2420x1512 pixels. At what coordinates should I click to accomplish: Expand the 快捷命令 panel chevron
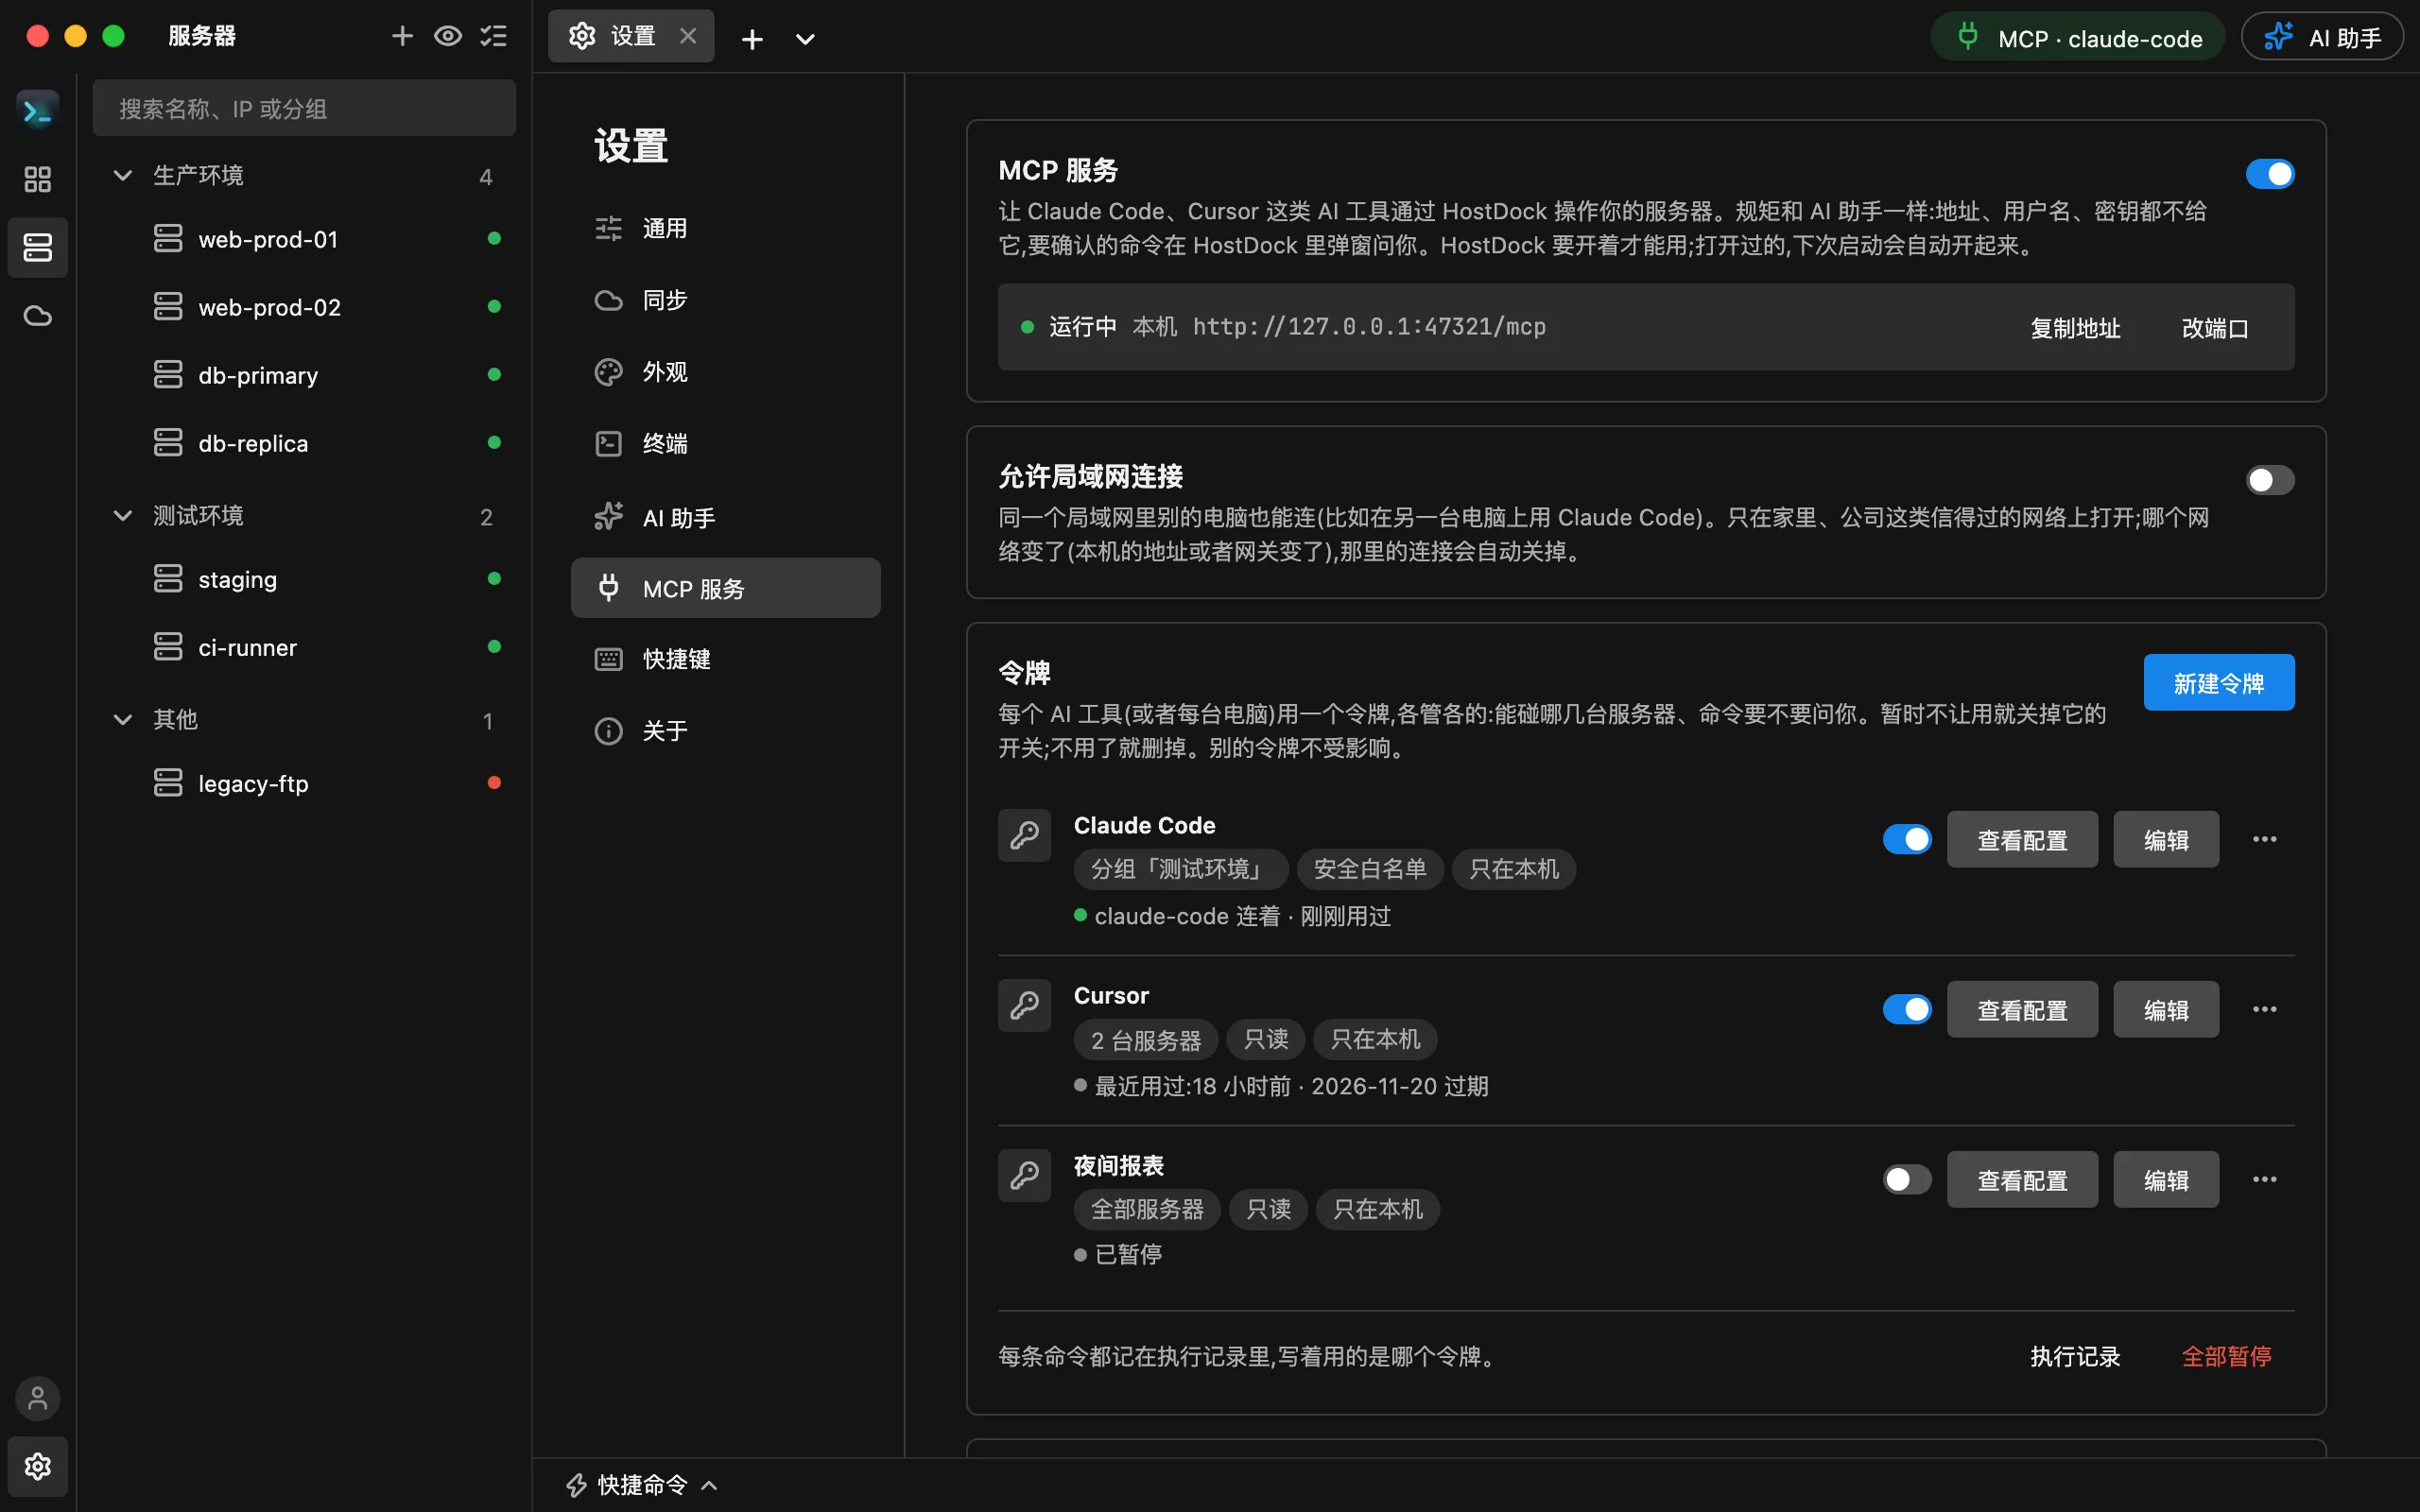tap(710, 1485)
